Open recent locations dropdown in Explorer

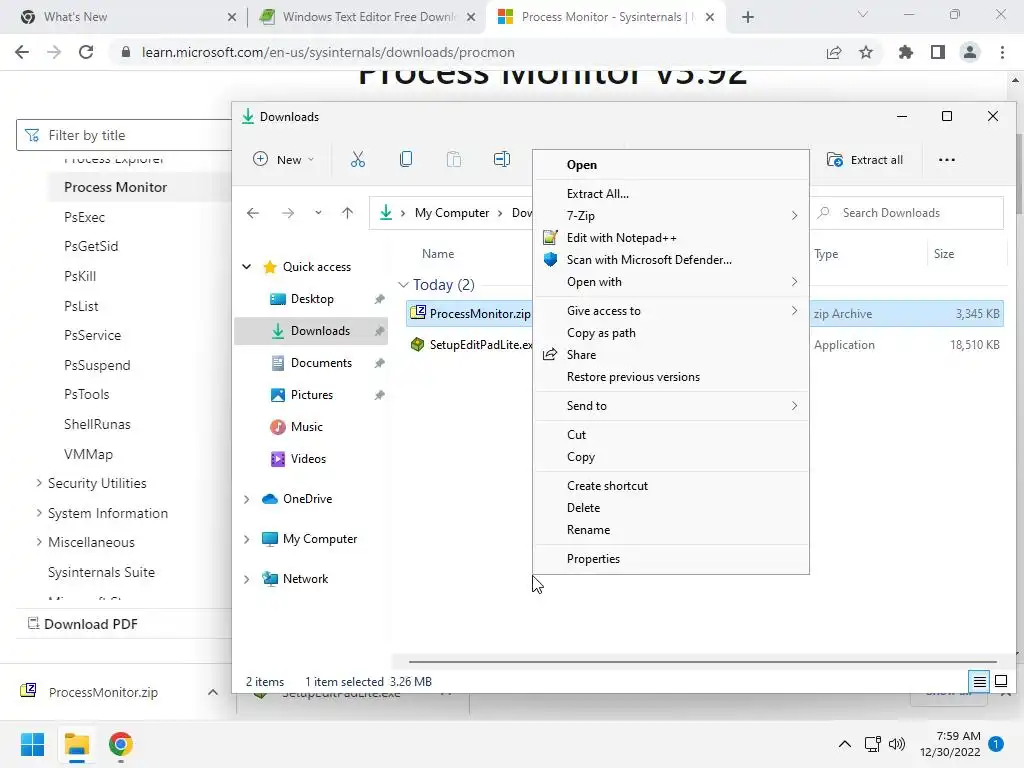click(x=318, y=213)
